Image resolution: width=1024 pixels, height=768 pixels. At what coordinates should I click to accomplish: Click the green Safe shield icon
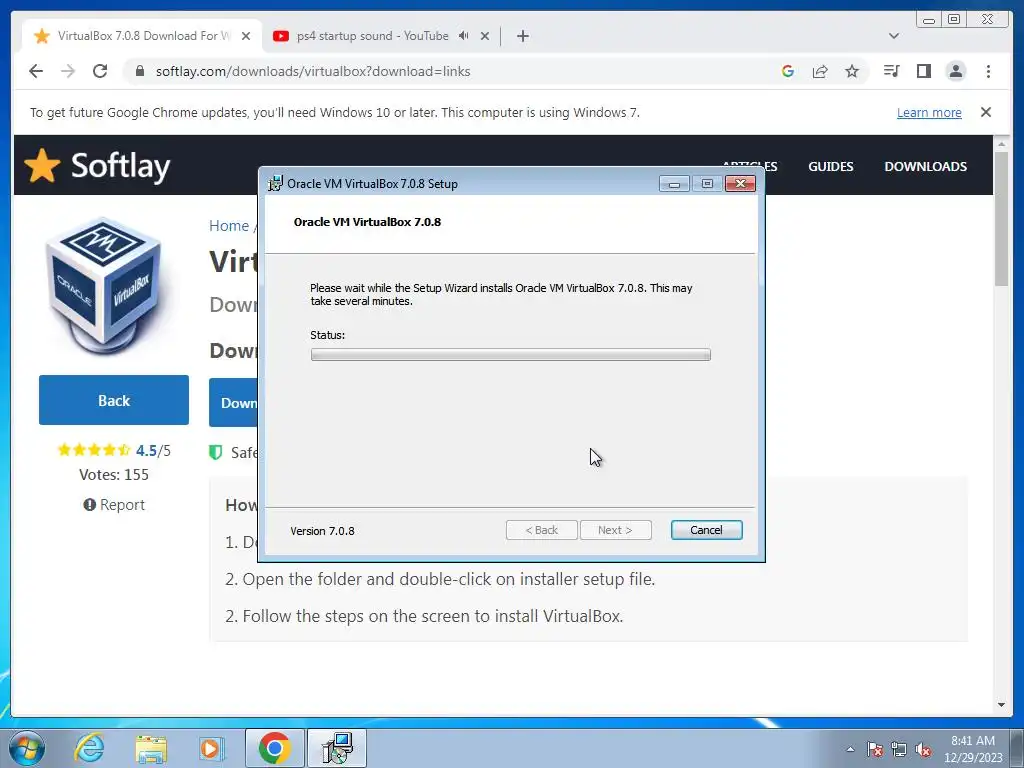[x=216, y=453]
